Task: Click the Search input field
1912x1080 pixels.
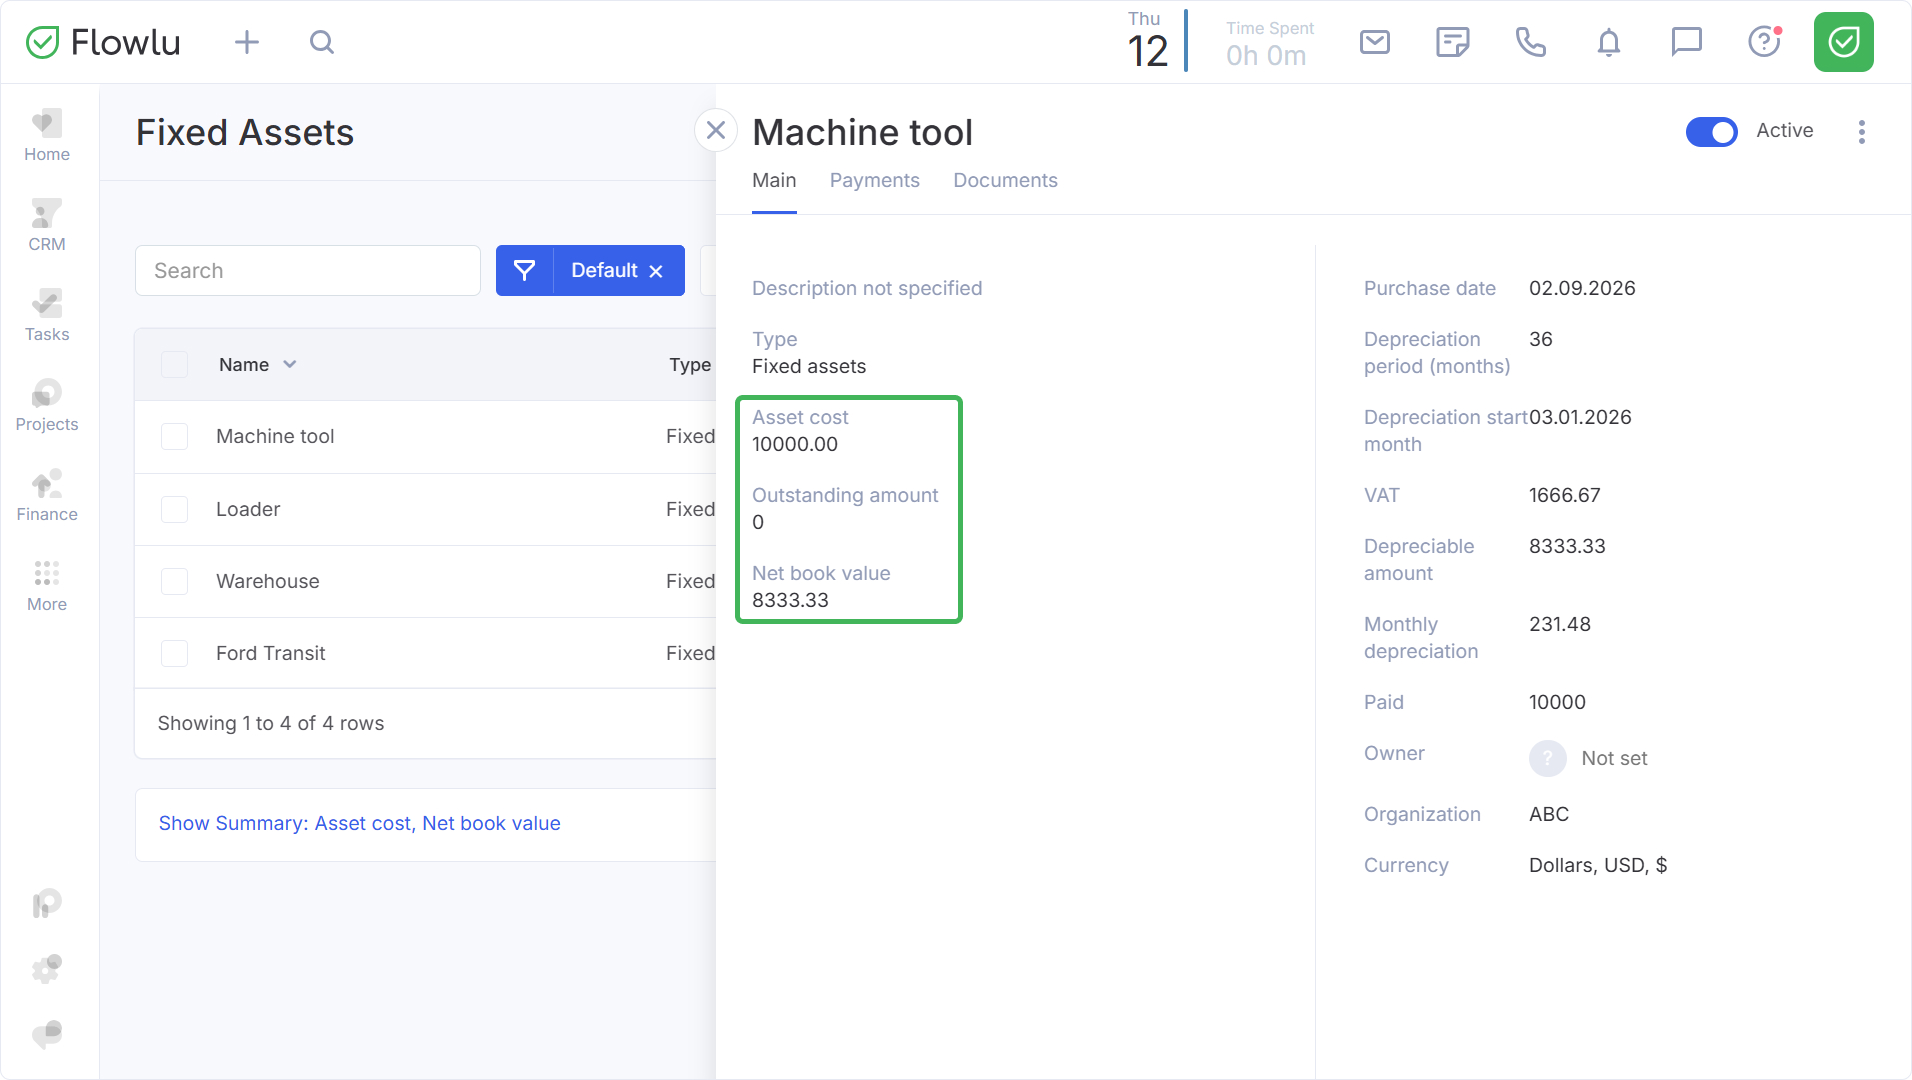Action: point(308,271)
